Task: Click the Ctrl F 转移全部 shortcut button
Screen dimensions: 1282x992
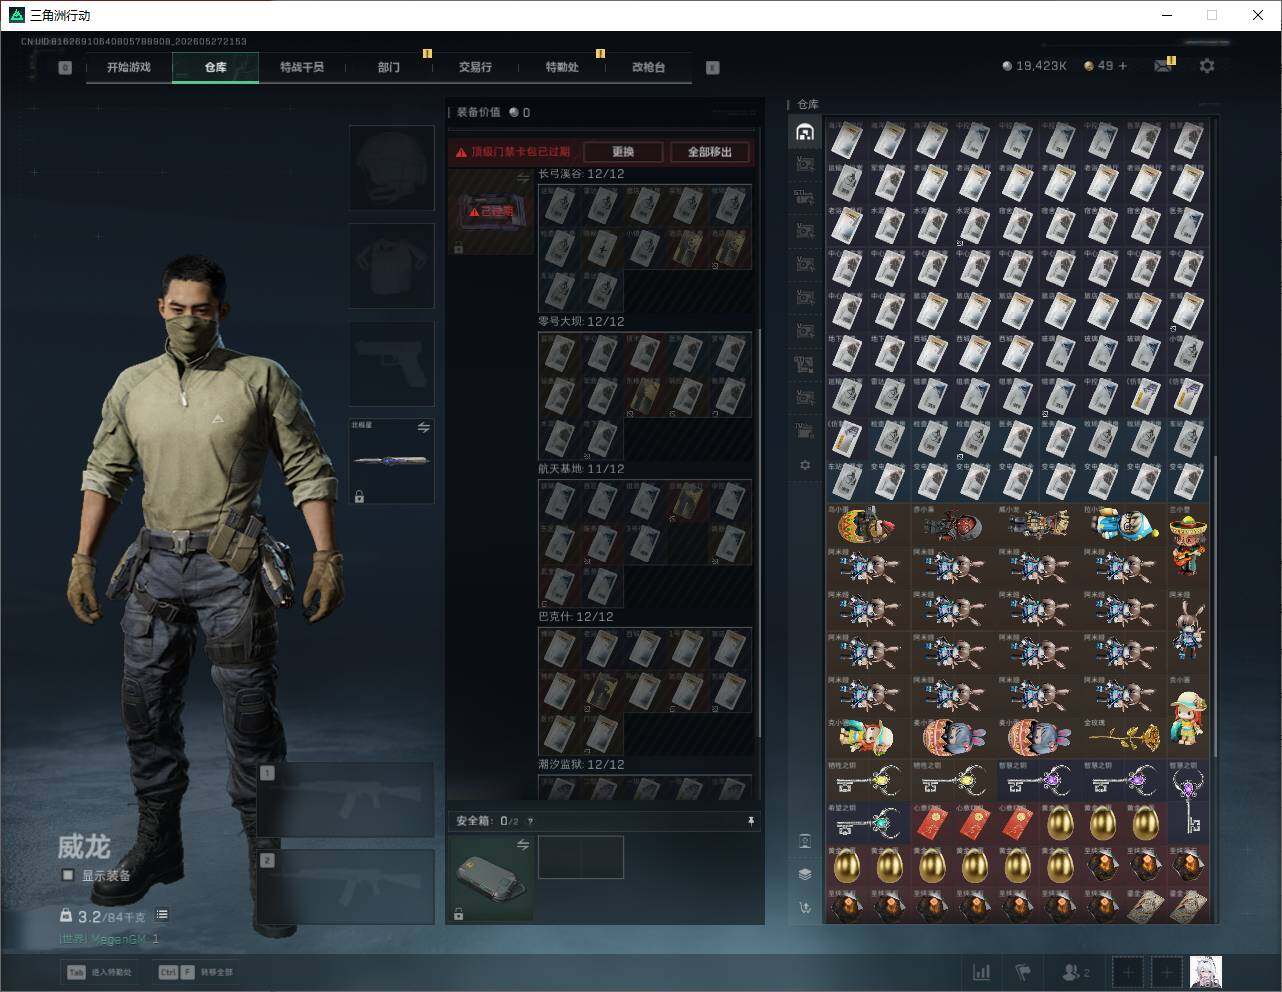Action: click(x=195, y=972)
